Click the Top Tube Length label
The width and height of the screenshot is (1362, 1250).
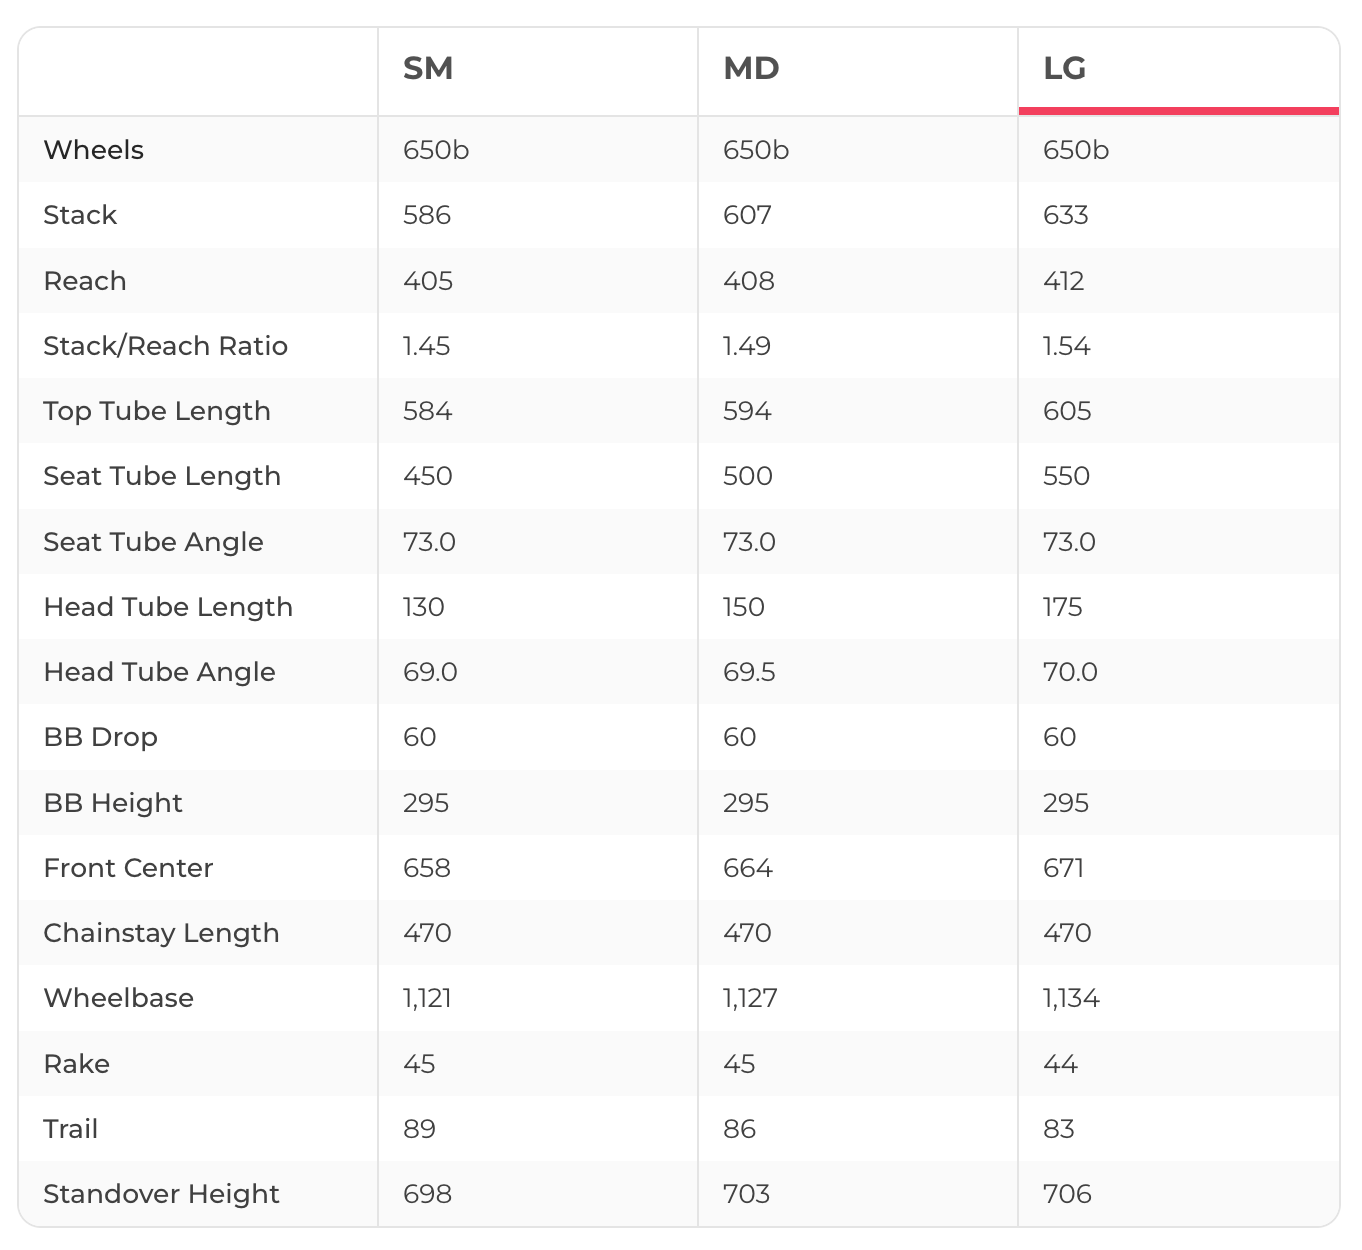tap(157, 411)
